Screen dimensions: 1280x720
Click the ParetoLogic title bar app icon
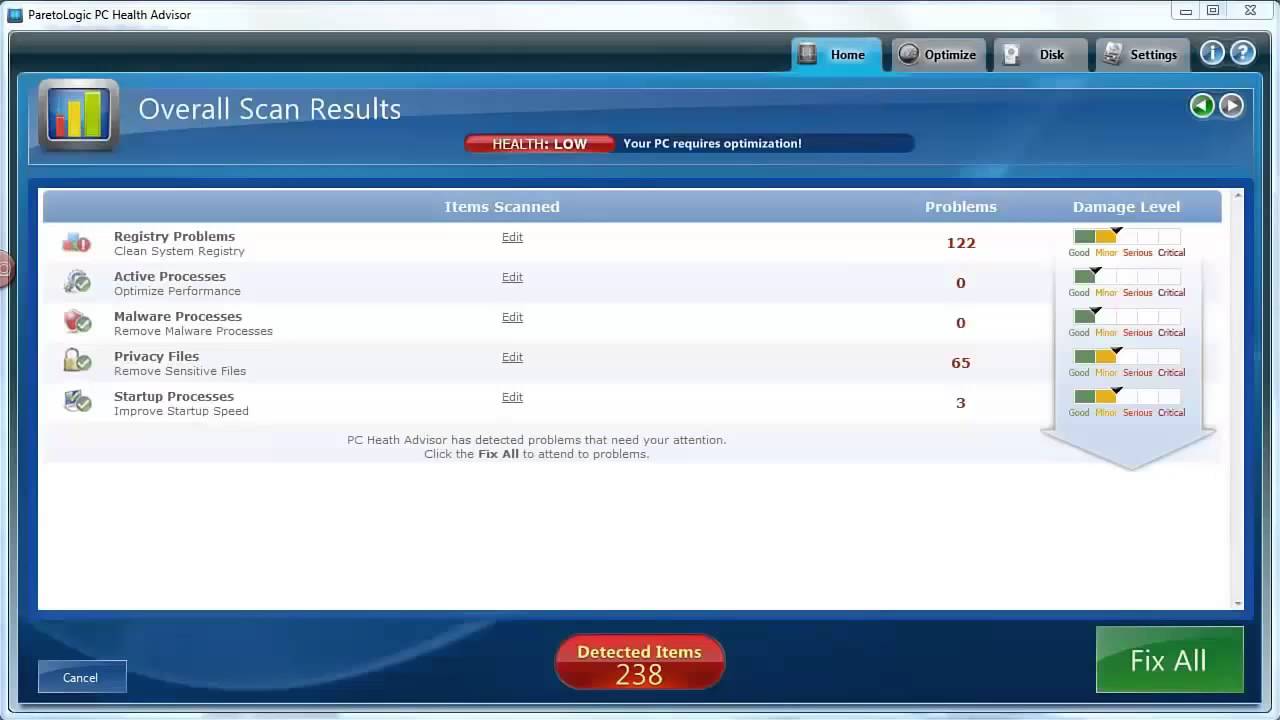coord(15,15)
